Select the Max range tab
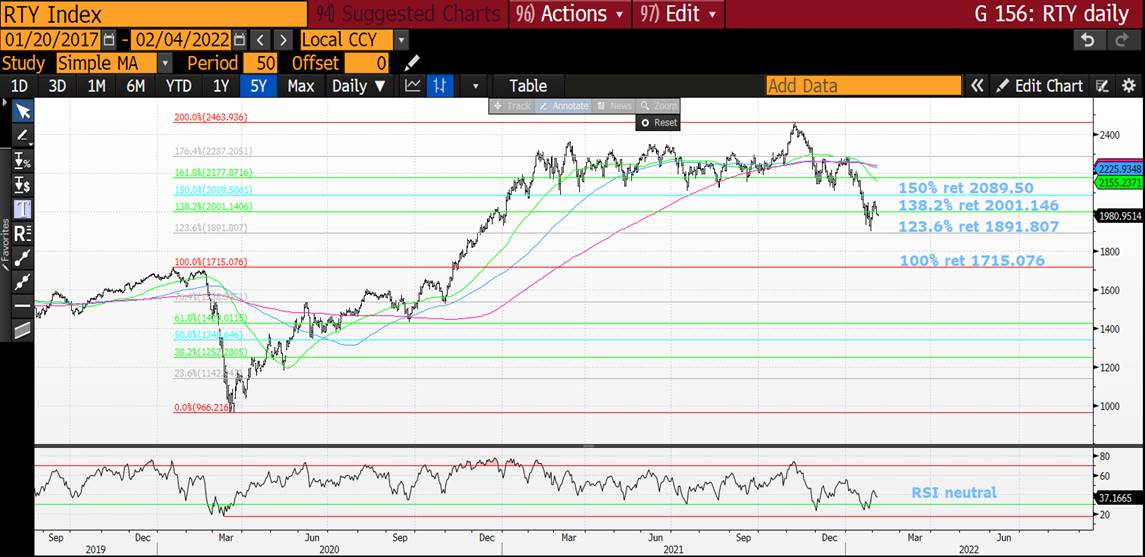1145x557 pixels. [300, 86]
